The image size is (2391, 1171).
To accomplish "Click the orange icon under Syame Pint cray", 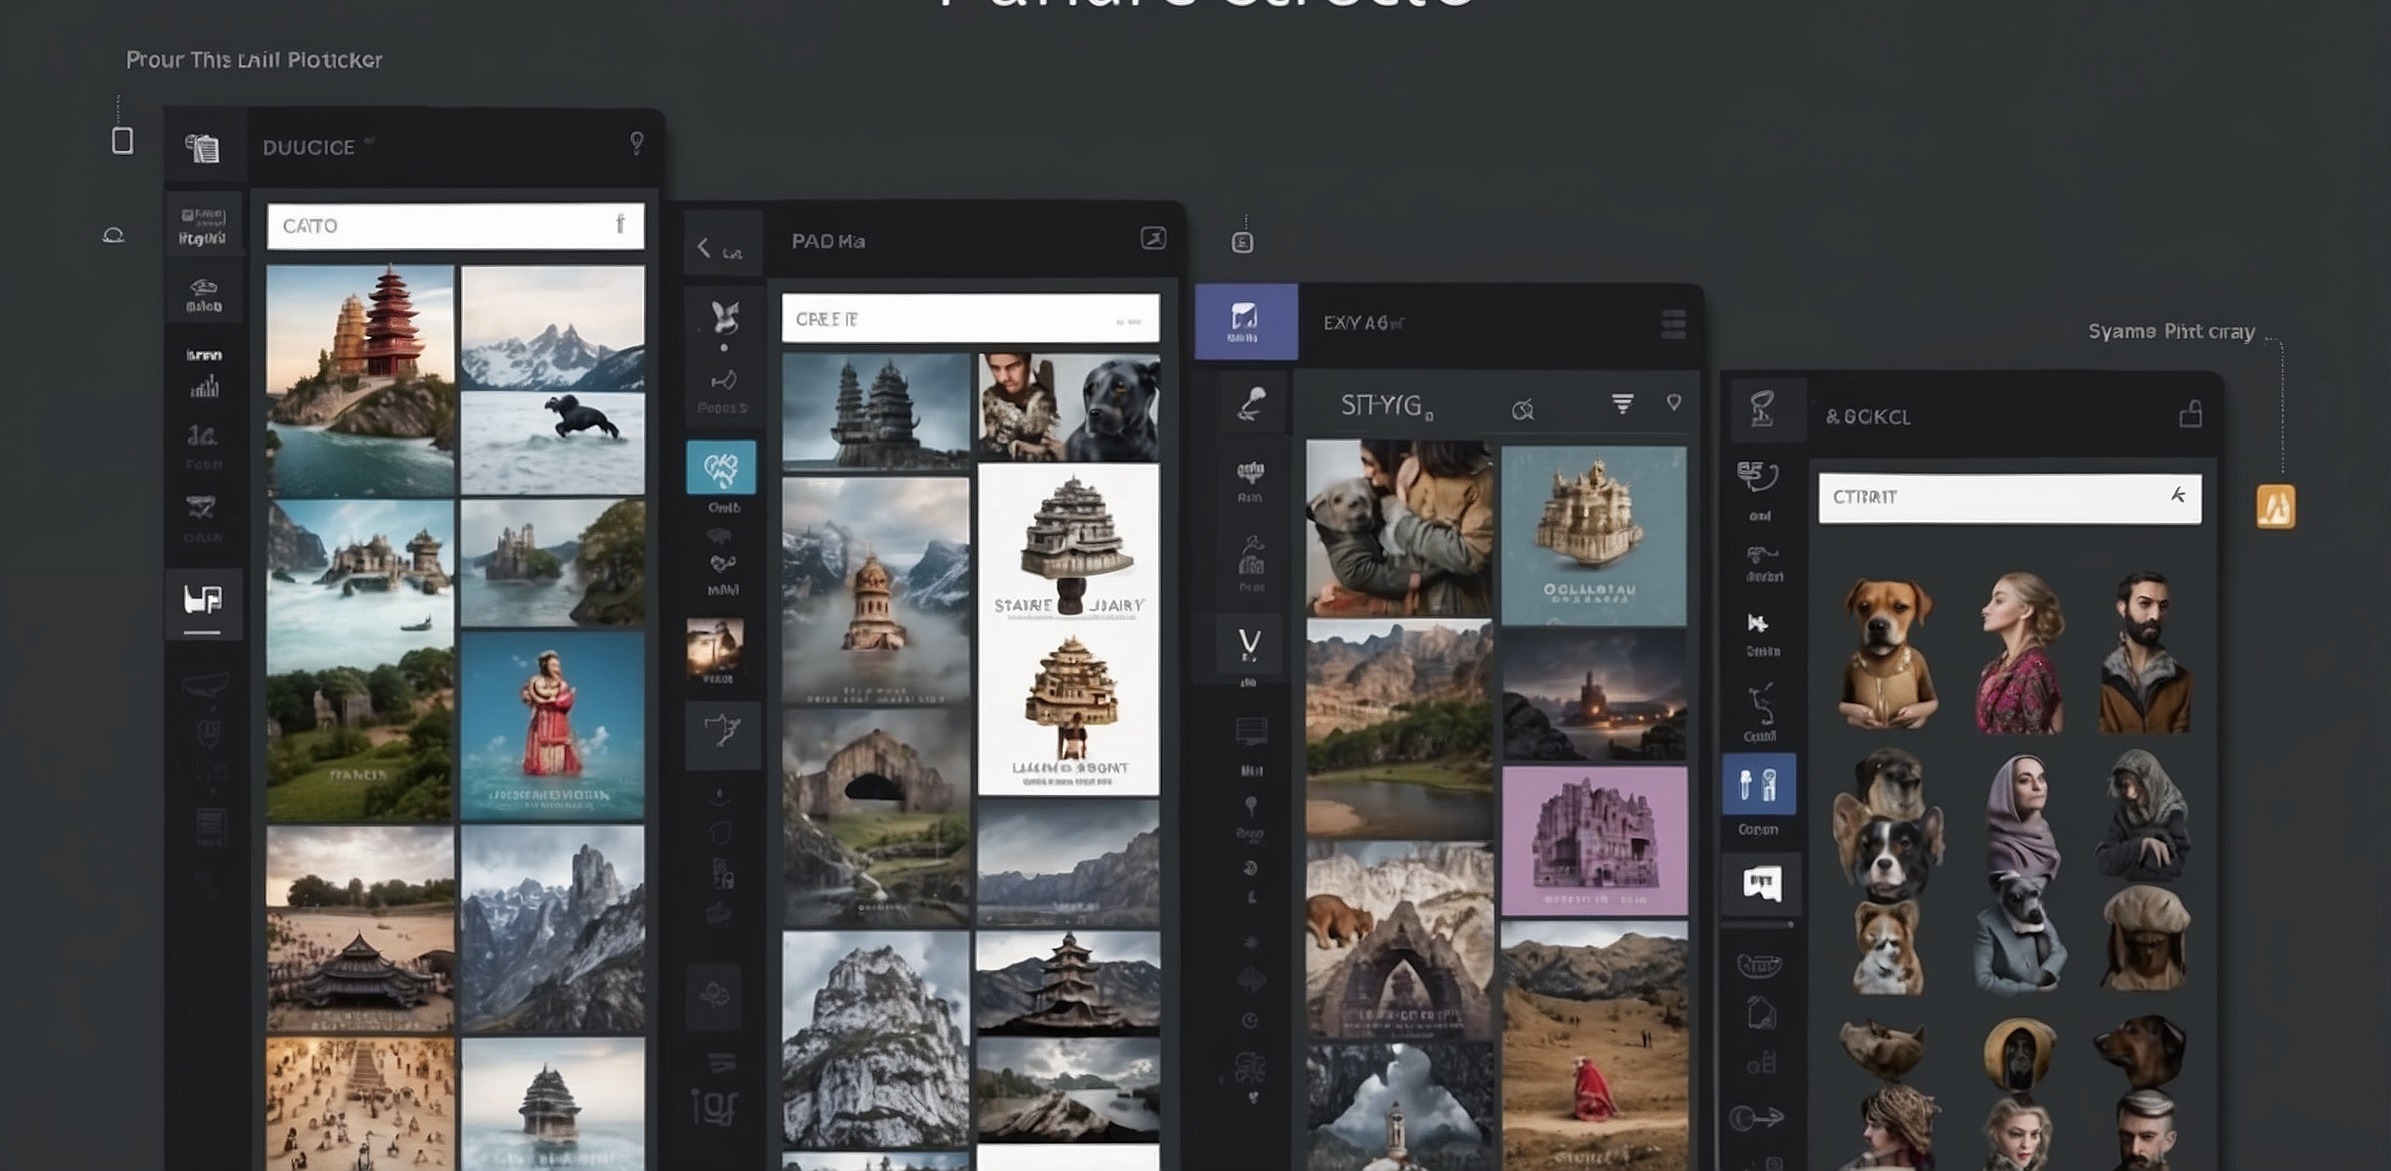I will click(2275, 506).
